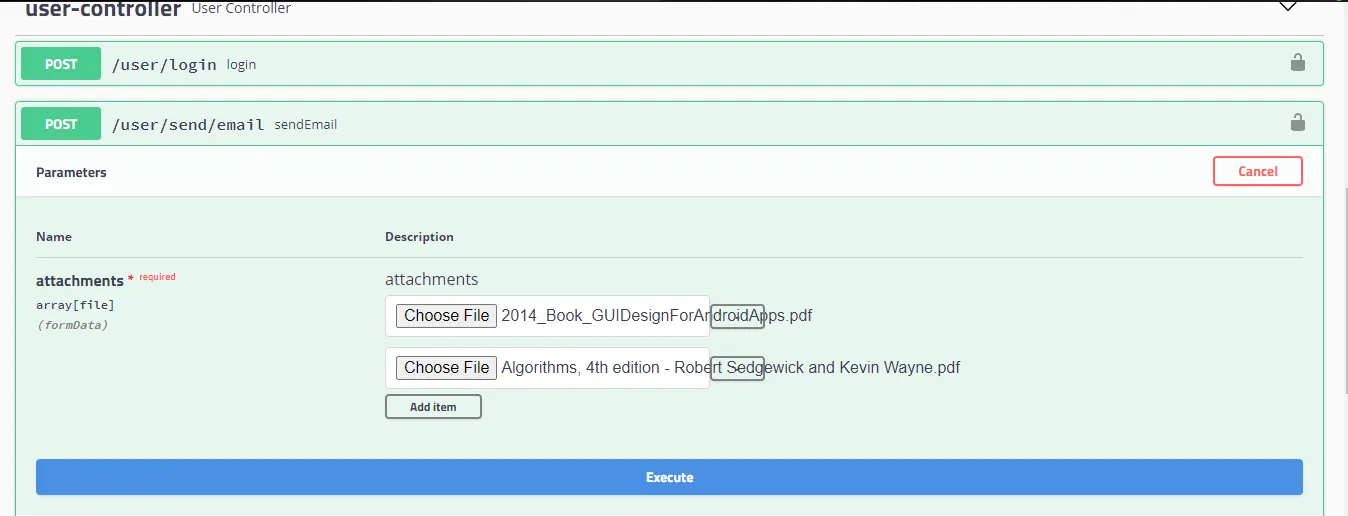
Task: Collapse the POST /user/send/email operation
Action: pyautogui.click(x=669, y=124)
